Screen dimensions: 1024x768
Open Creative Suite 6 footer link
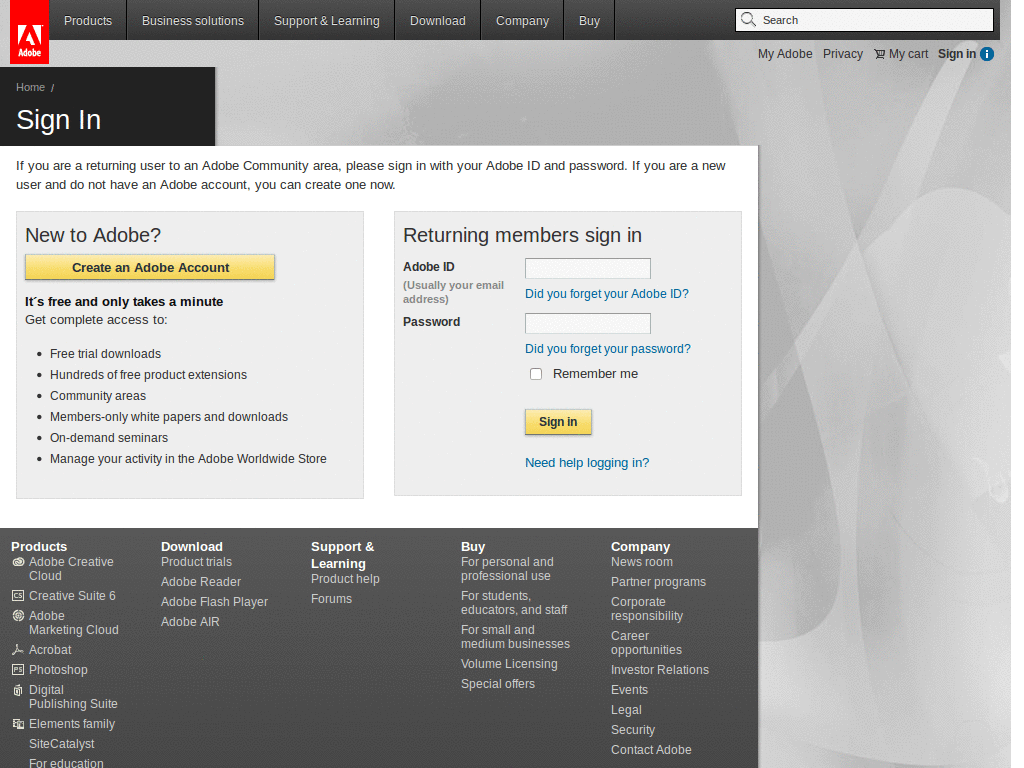(72, 596)
